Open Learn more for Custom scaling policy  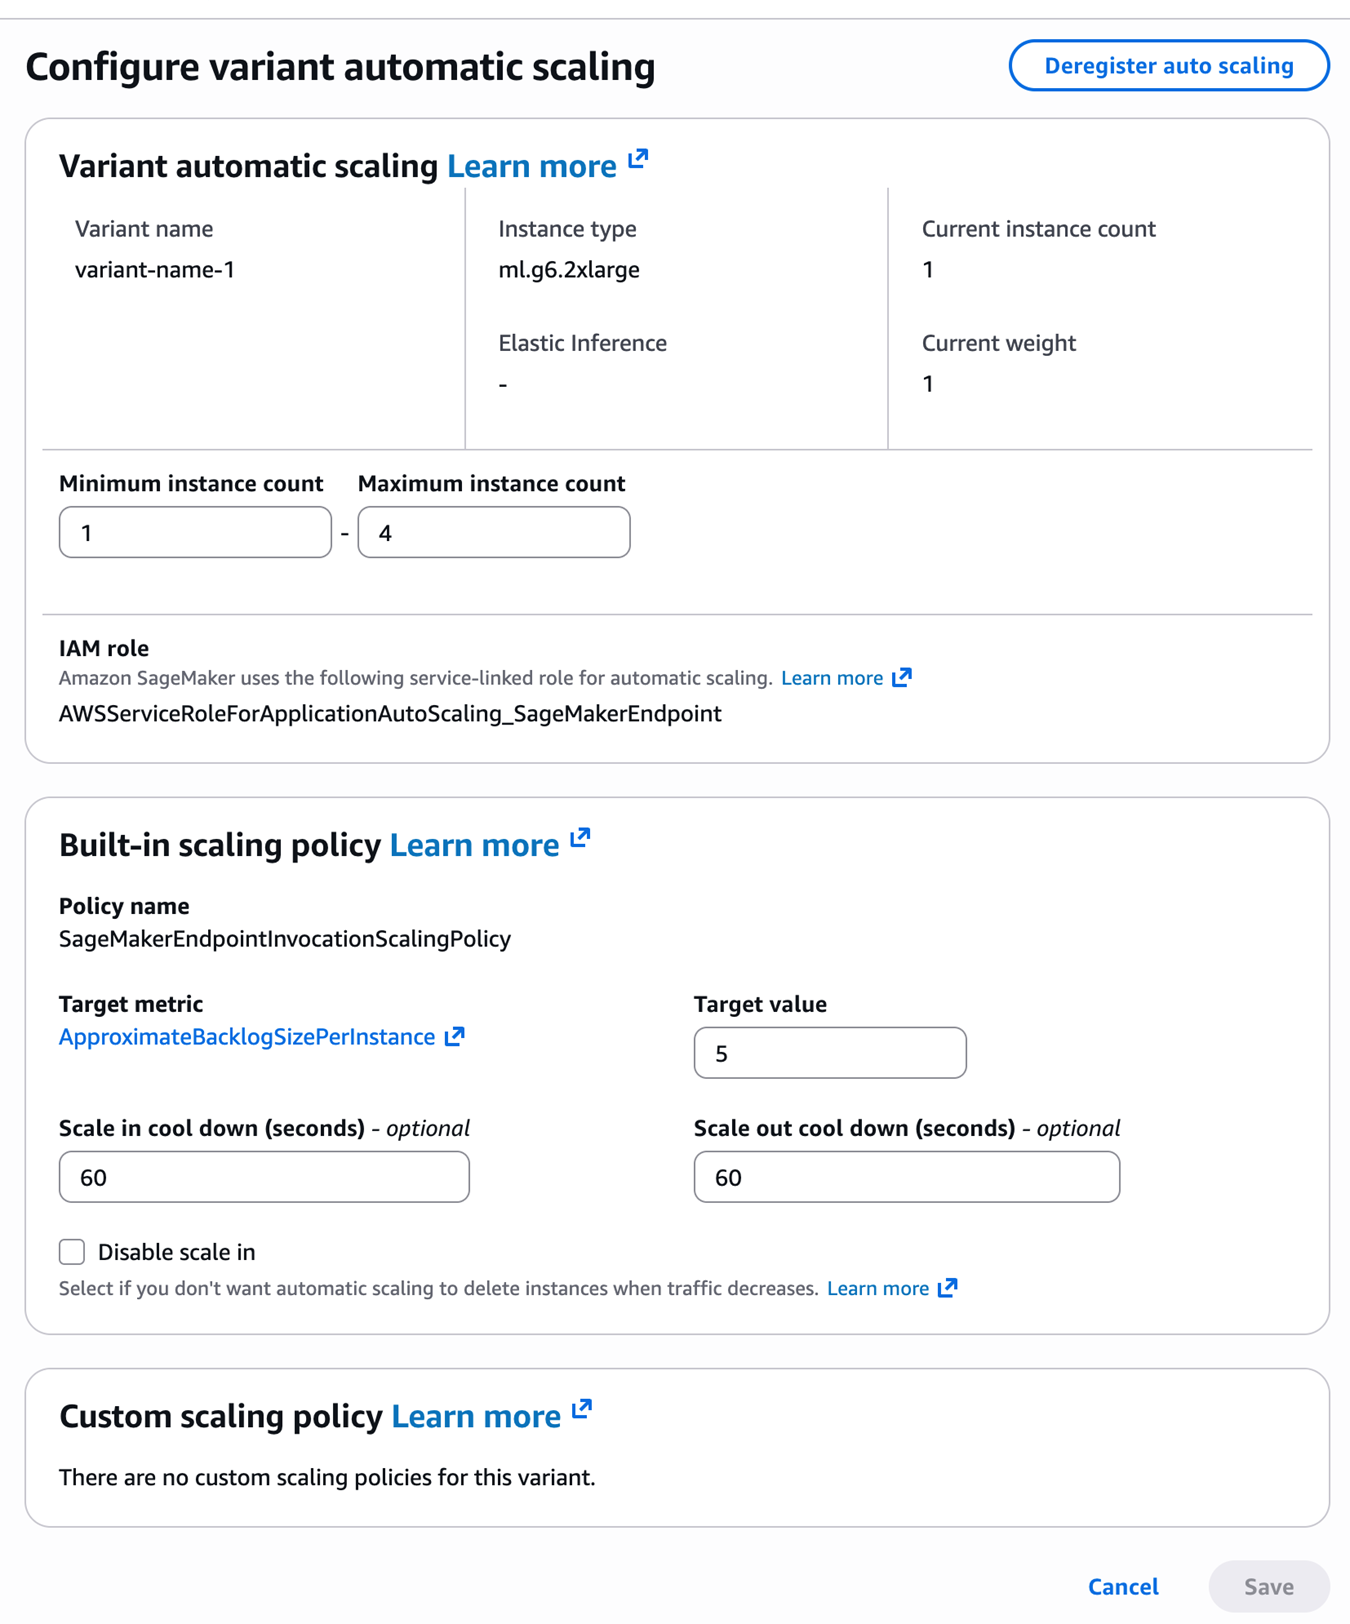(476, 1416)
